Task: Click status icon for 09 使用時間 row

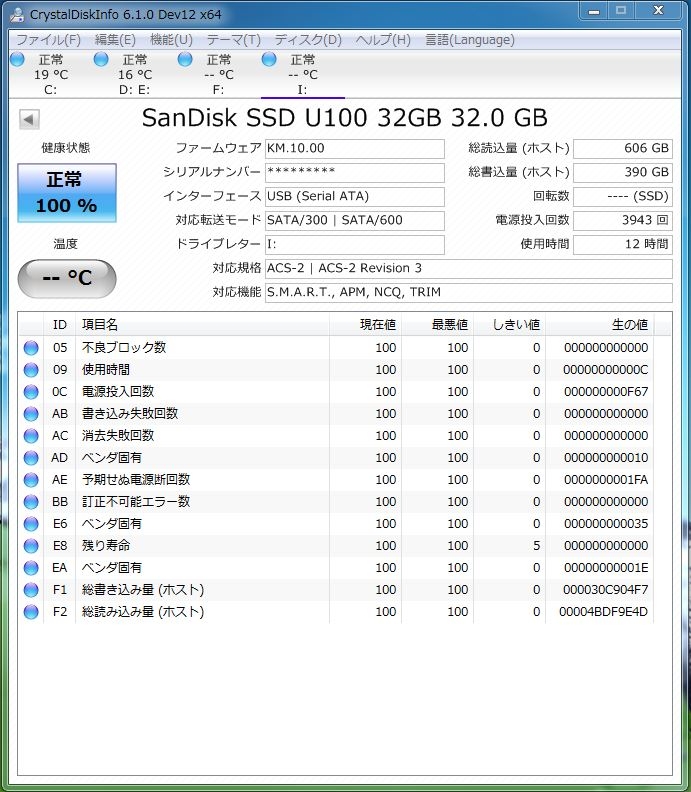Action: (x=31, y=370)
